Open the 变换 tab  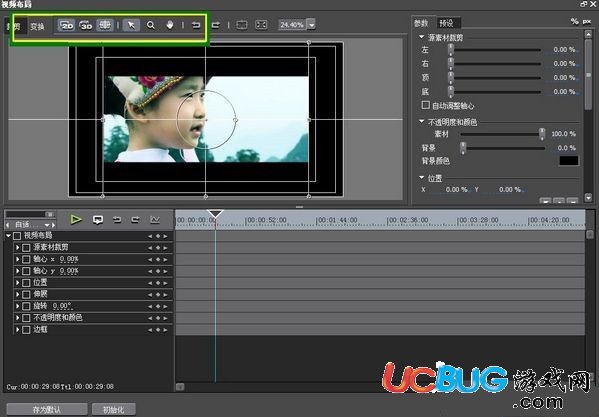pyautogui.click(x=37, y=26)
